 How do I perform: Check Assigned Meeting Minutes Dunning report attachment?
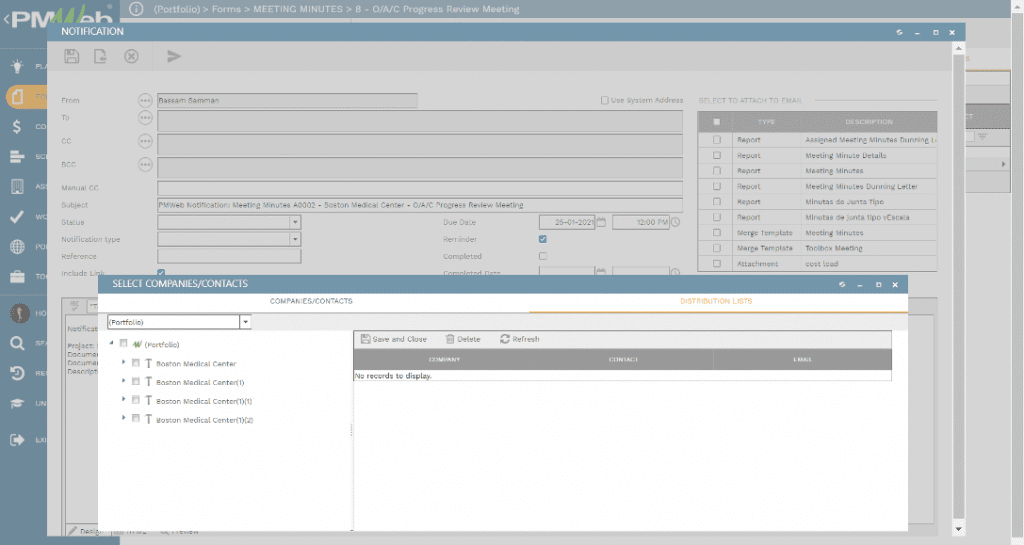717,140
